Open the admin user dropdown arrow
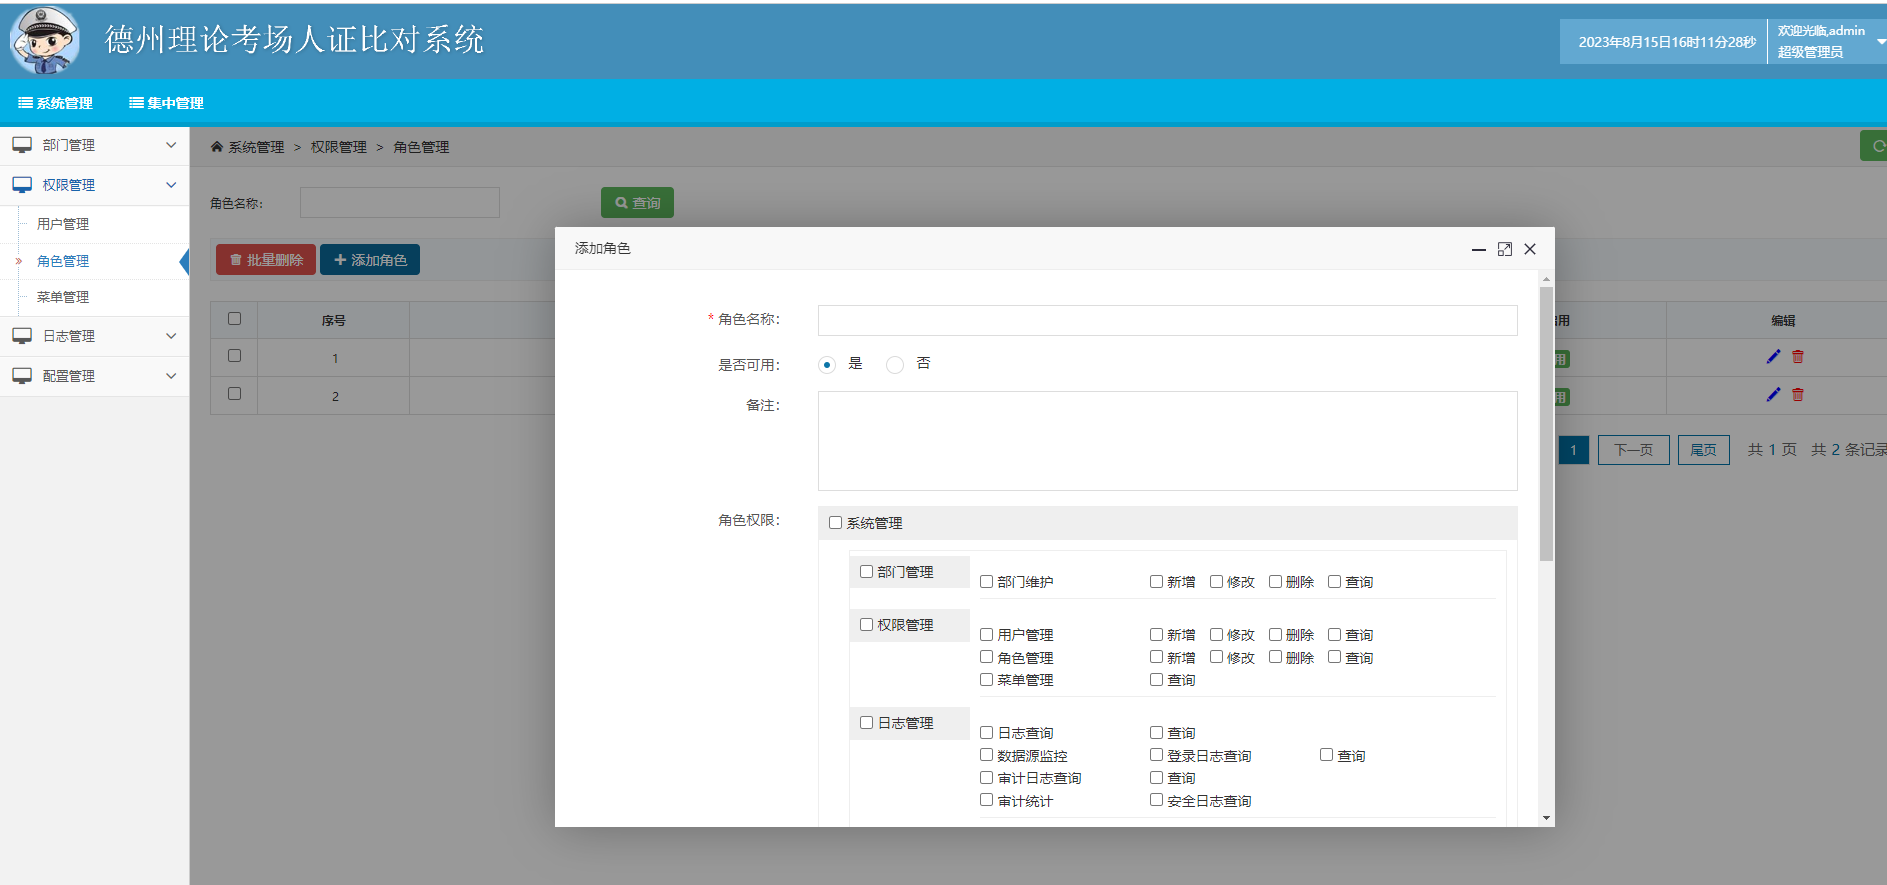This screenshot has height=885, width=1887. click(x=1881, y=42)
